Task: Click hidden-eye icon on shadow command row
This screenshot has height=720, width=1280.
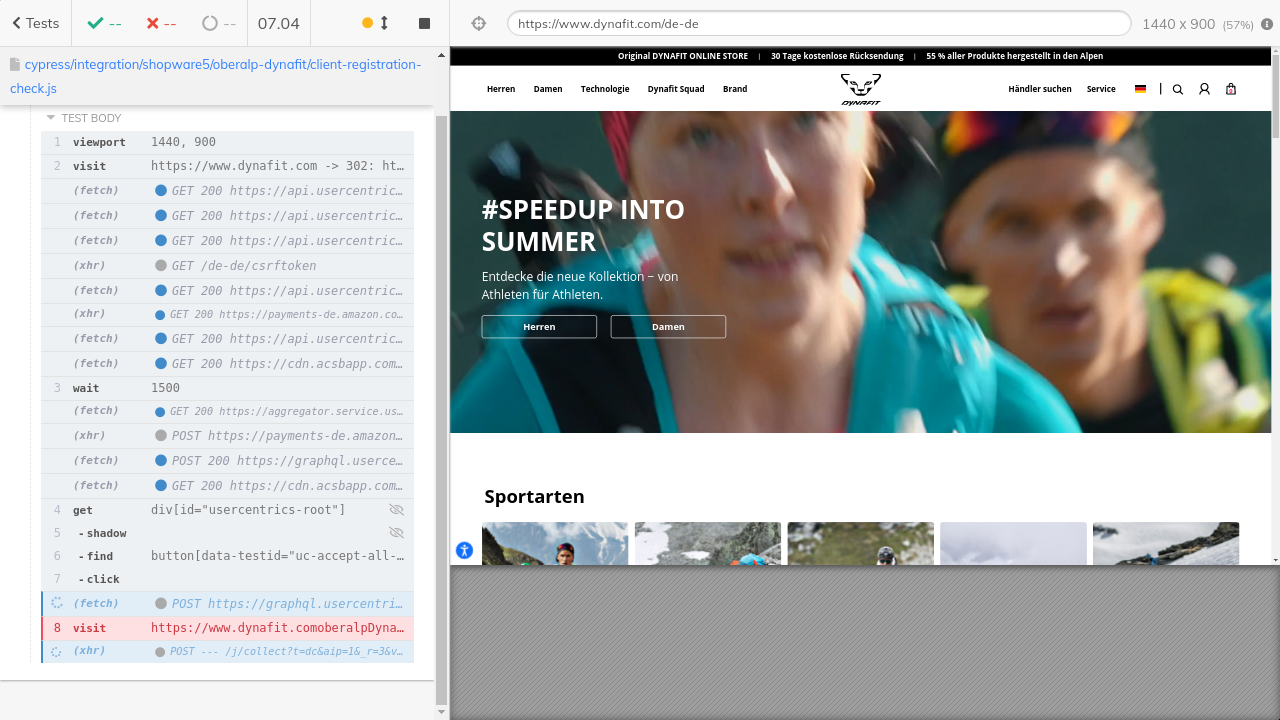Action: coord(396,533)
